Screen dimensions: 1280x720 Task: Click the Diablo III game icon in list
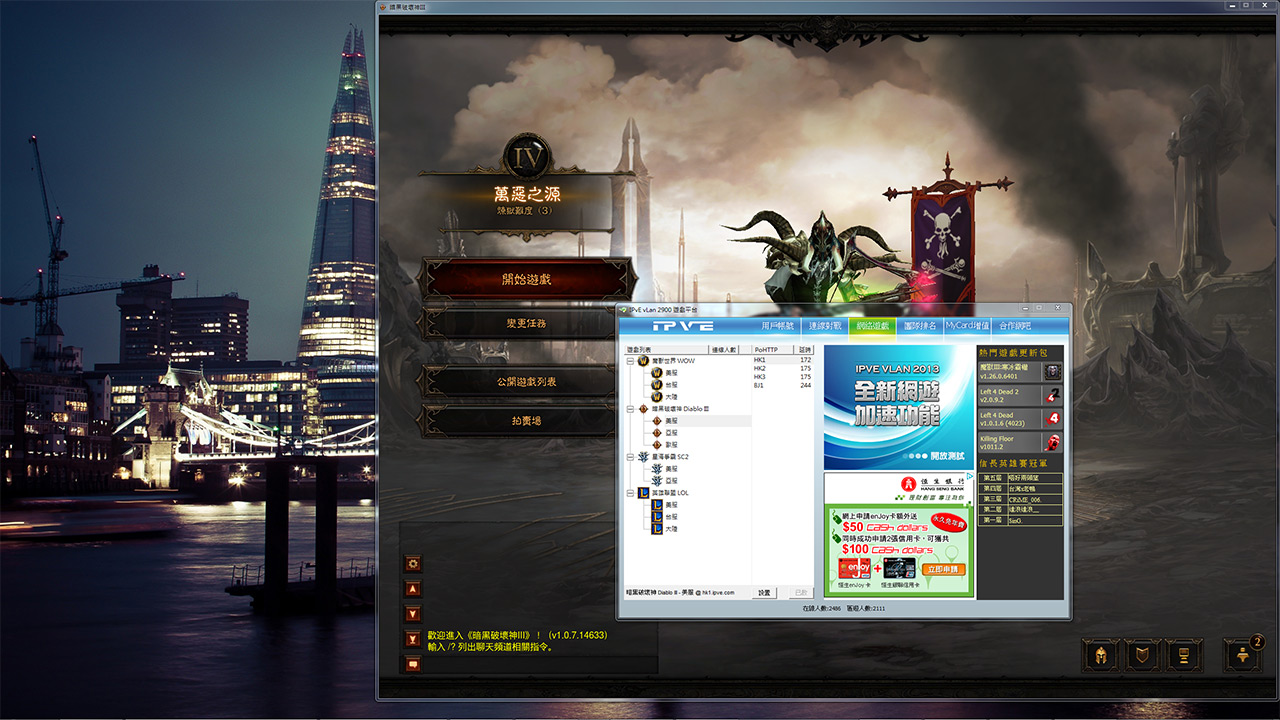point(643,409)
